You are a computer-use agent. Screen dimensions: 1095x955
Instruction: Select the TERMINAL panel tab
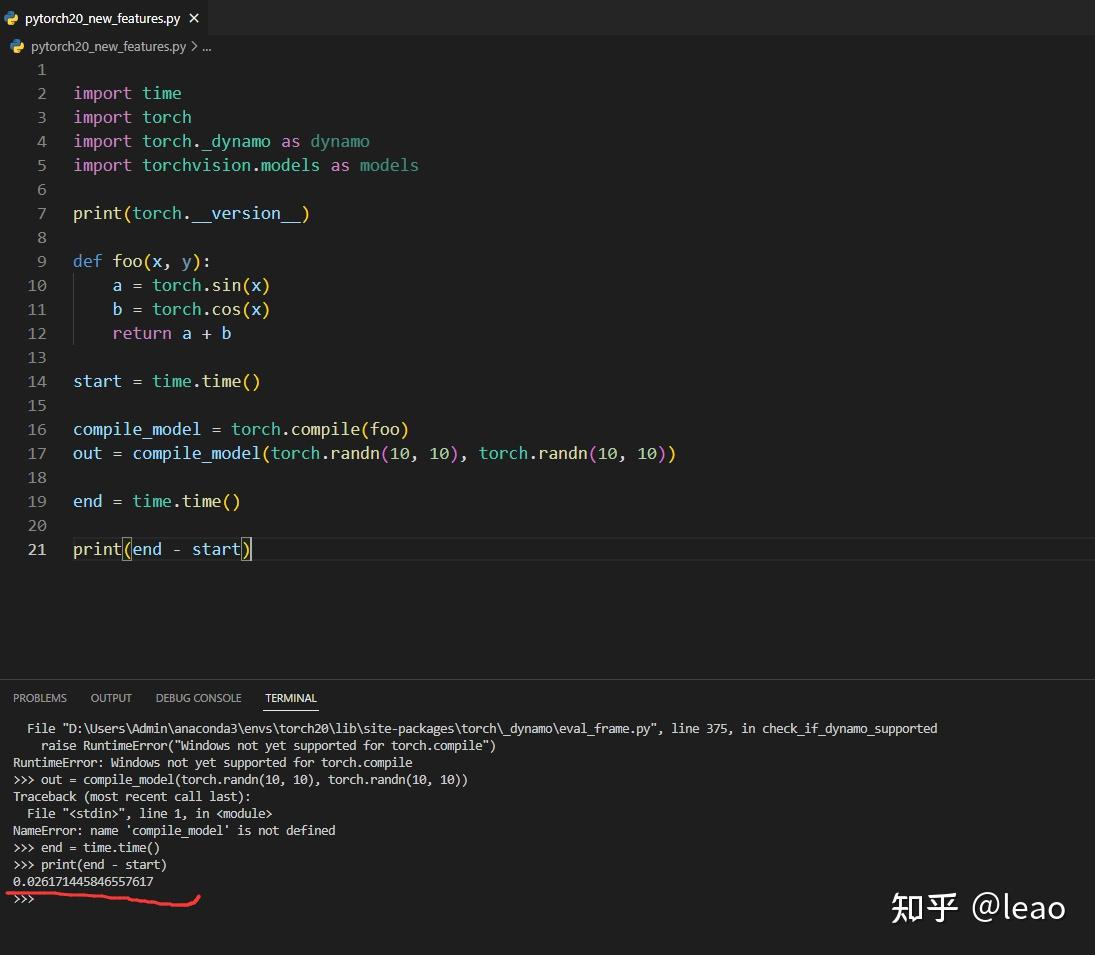click(x=290, y=698)
